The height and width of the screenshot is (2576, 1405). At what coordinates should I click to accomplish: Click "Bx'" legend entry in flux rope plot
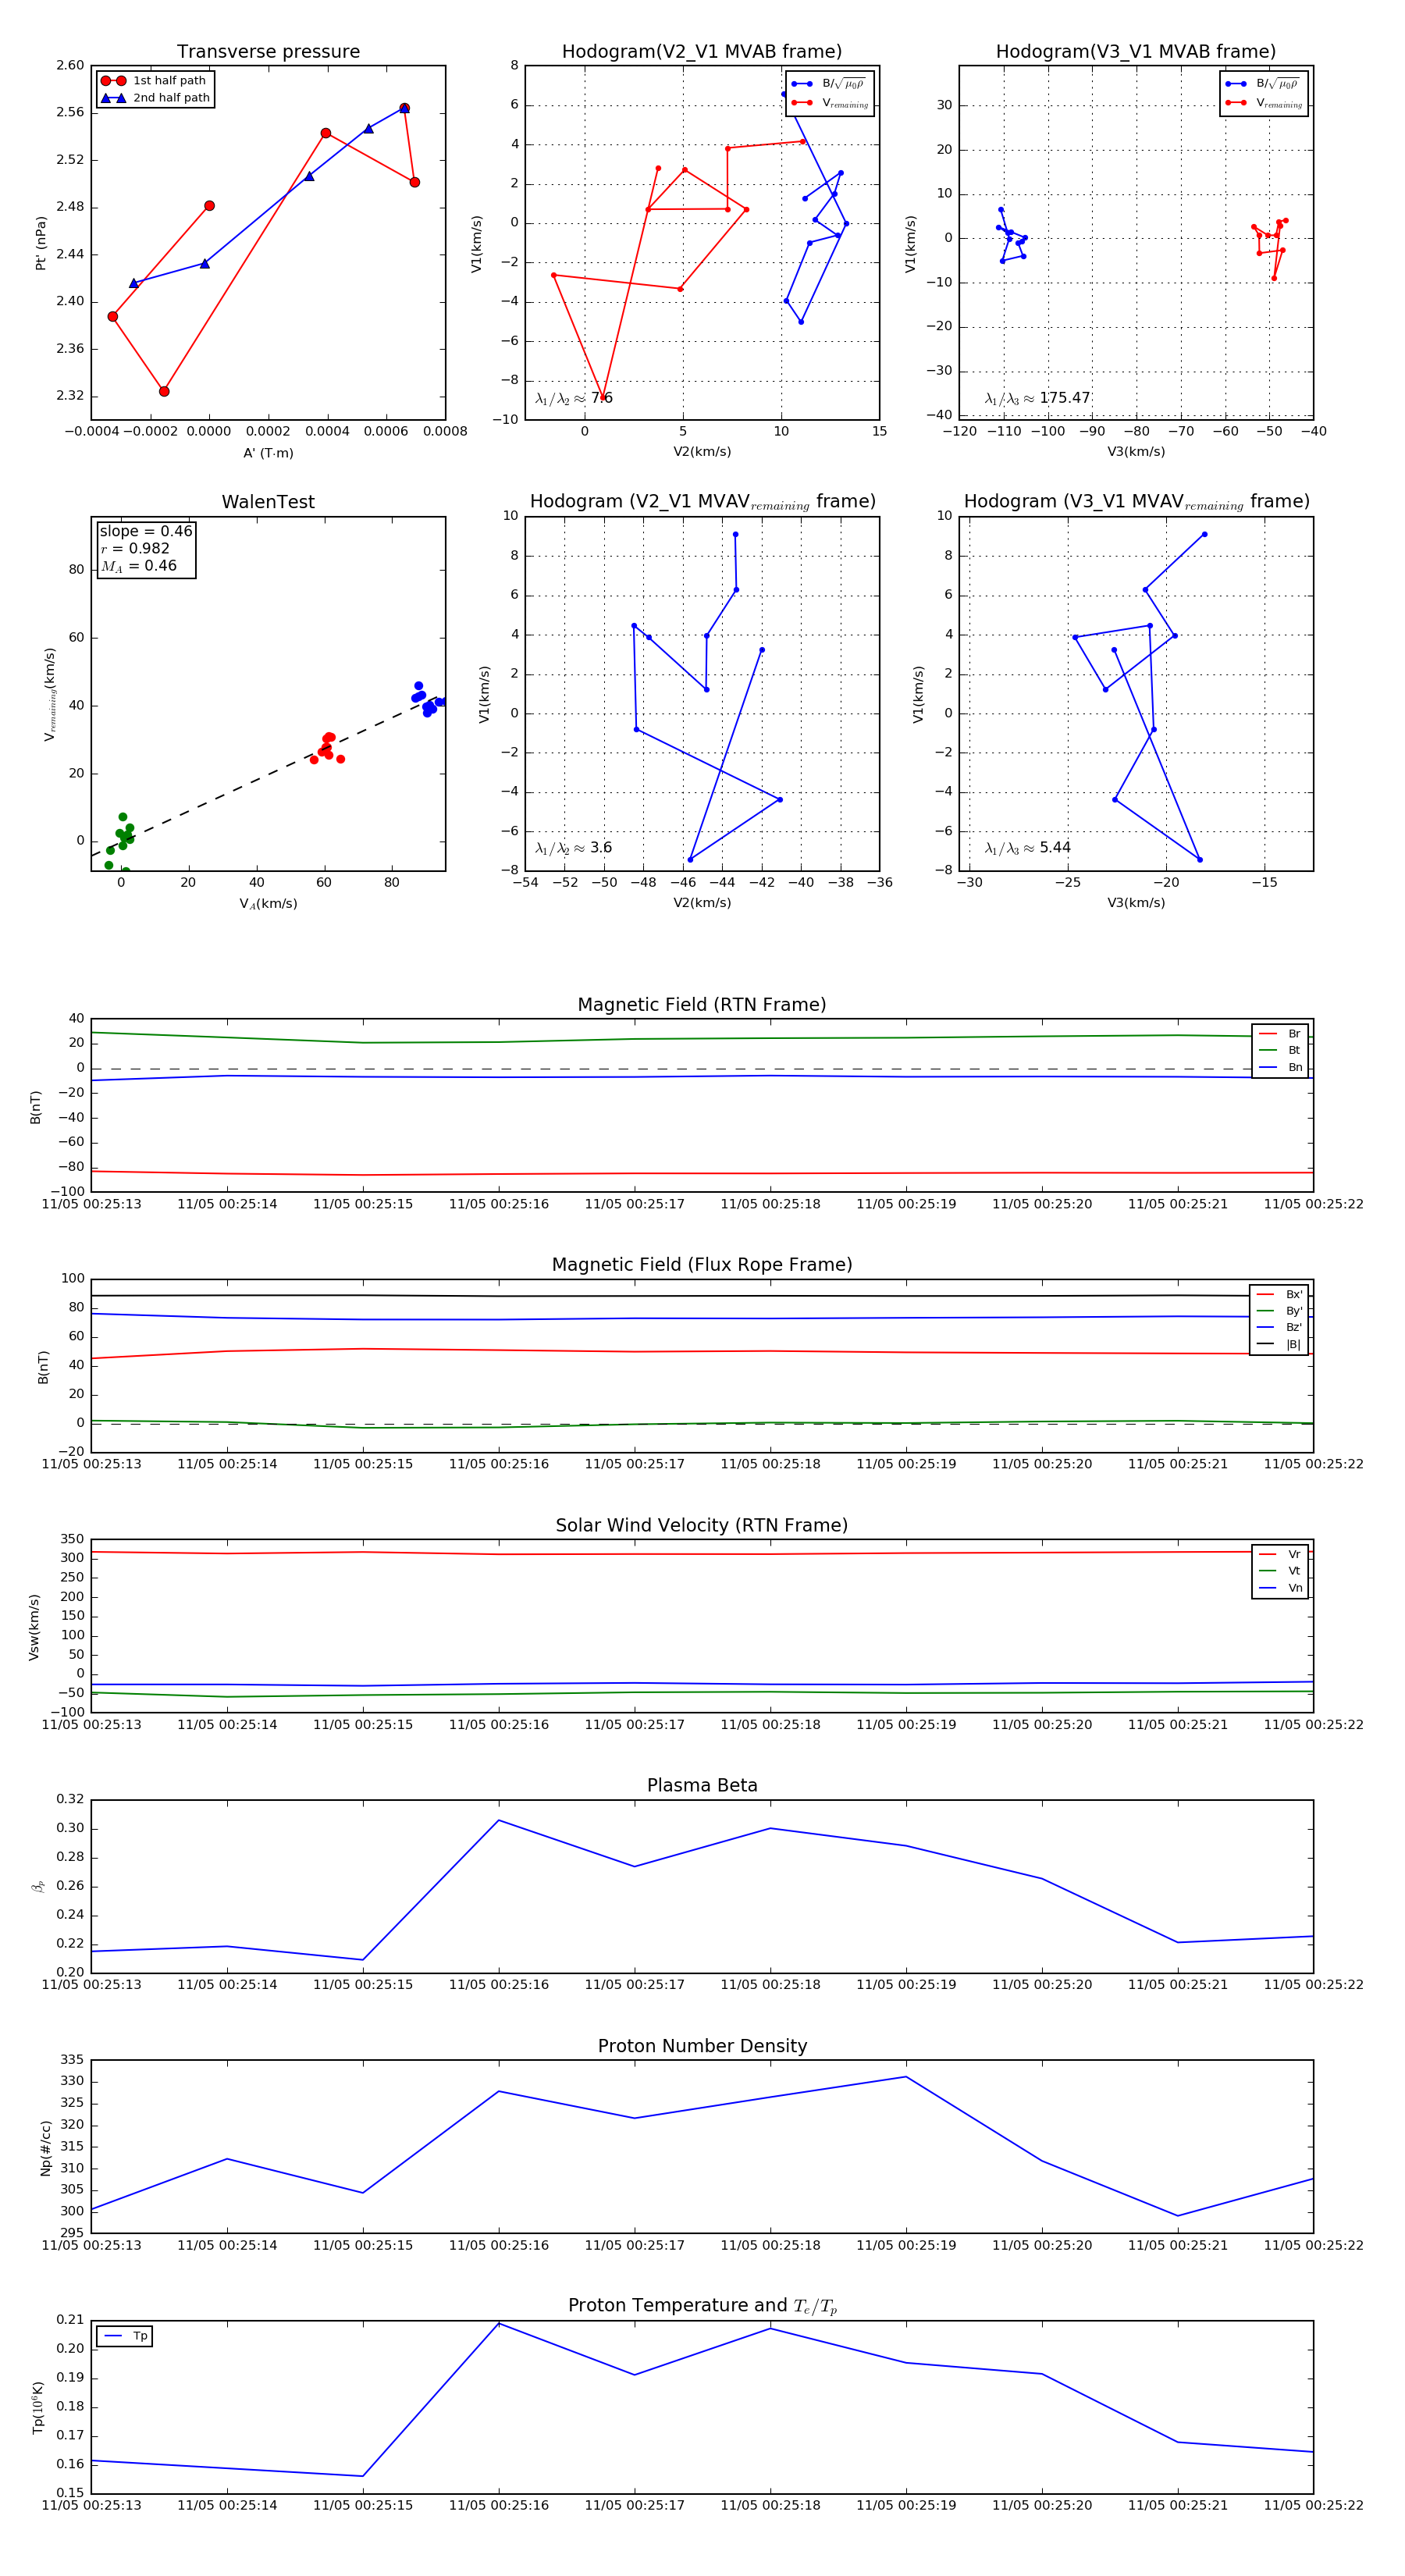pos(1279,1294)
